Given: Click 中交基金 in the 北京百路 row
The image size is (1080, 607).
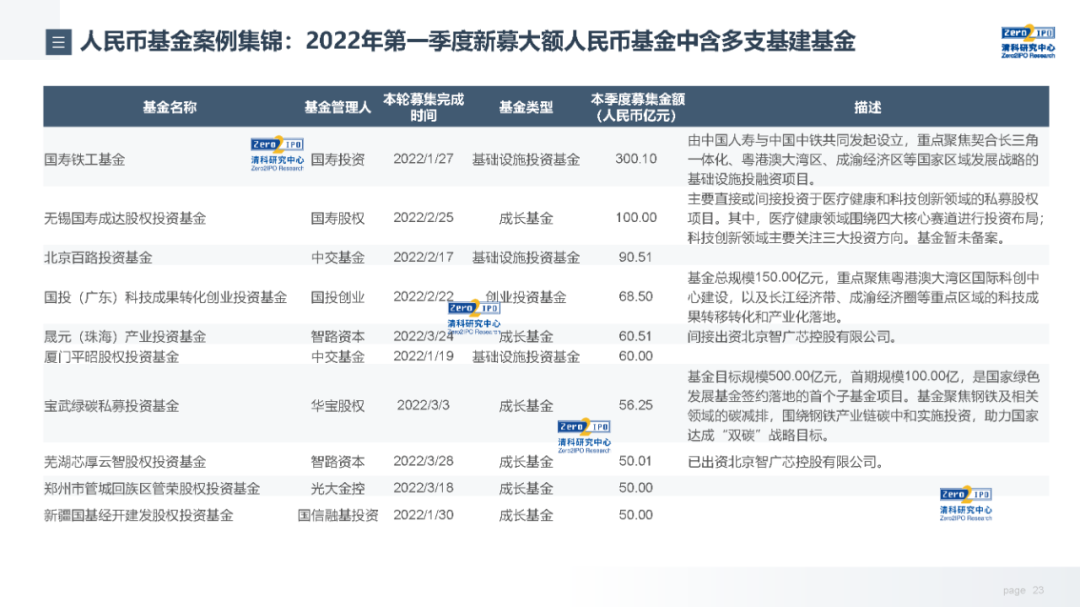Looking at the screenshot, I should click(338, 258).
